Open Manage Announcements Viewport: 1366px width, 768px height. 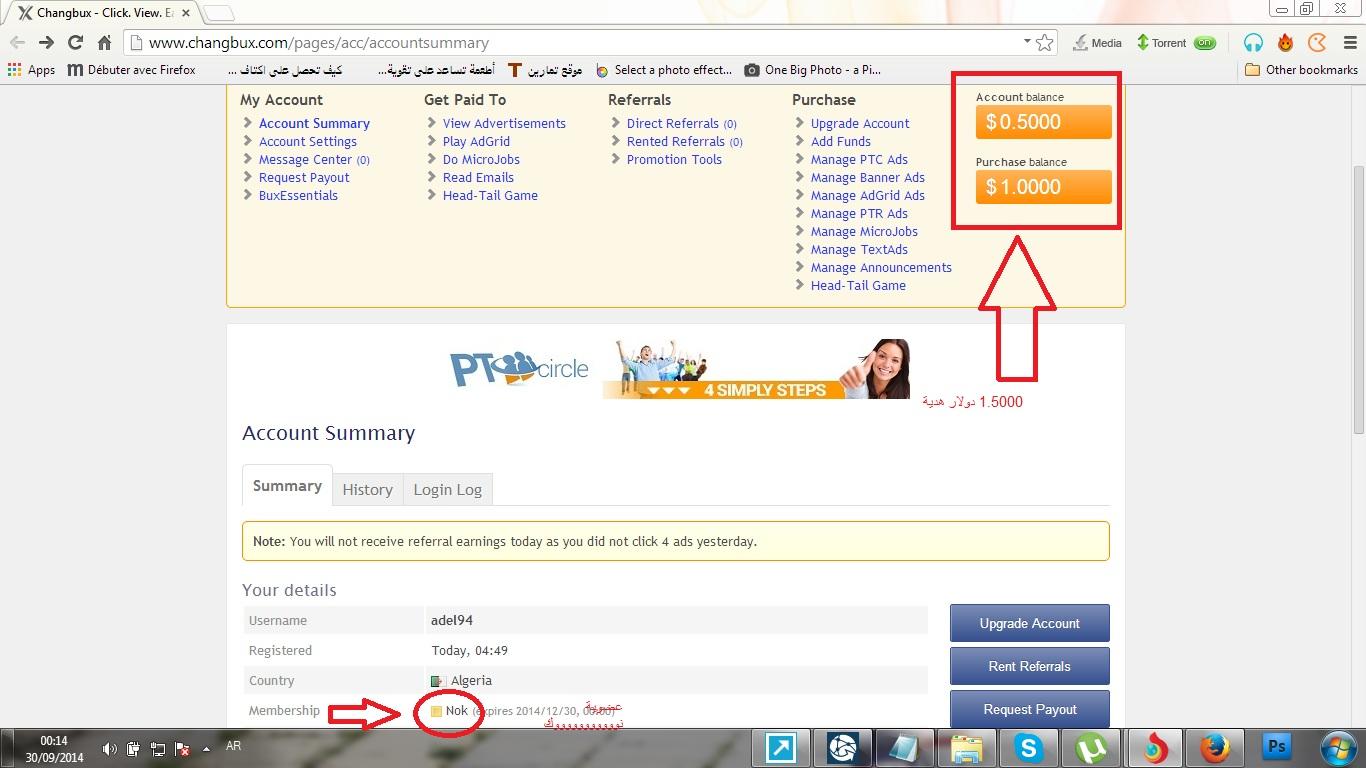(x=881, y=267)
